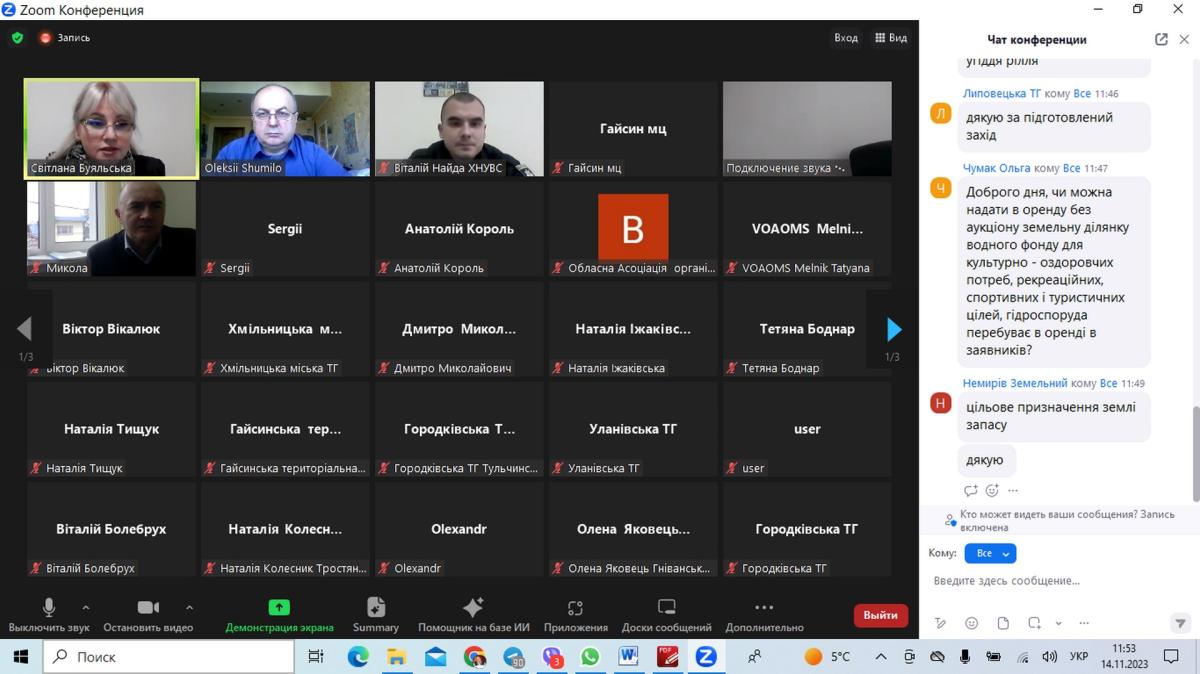The image size is (1200, 674).
Task: Open the Вход sign-in option
Action: tap(846, 38)
